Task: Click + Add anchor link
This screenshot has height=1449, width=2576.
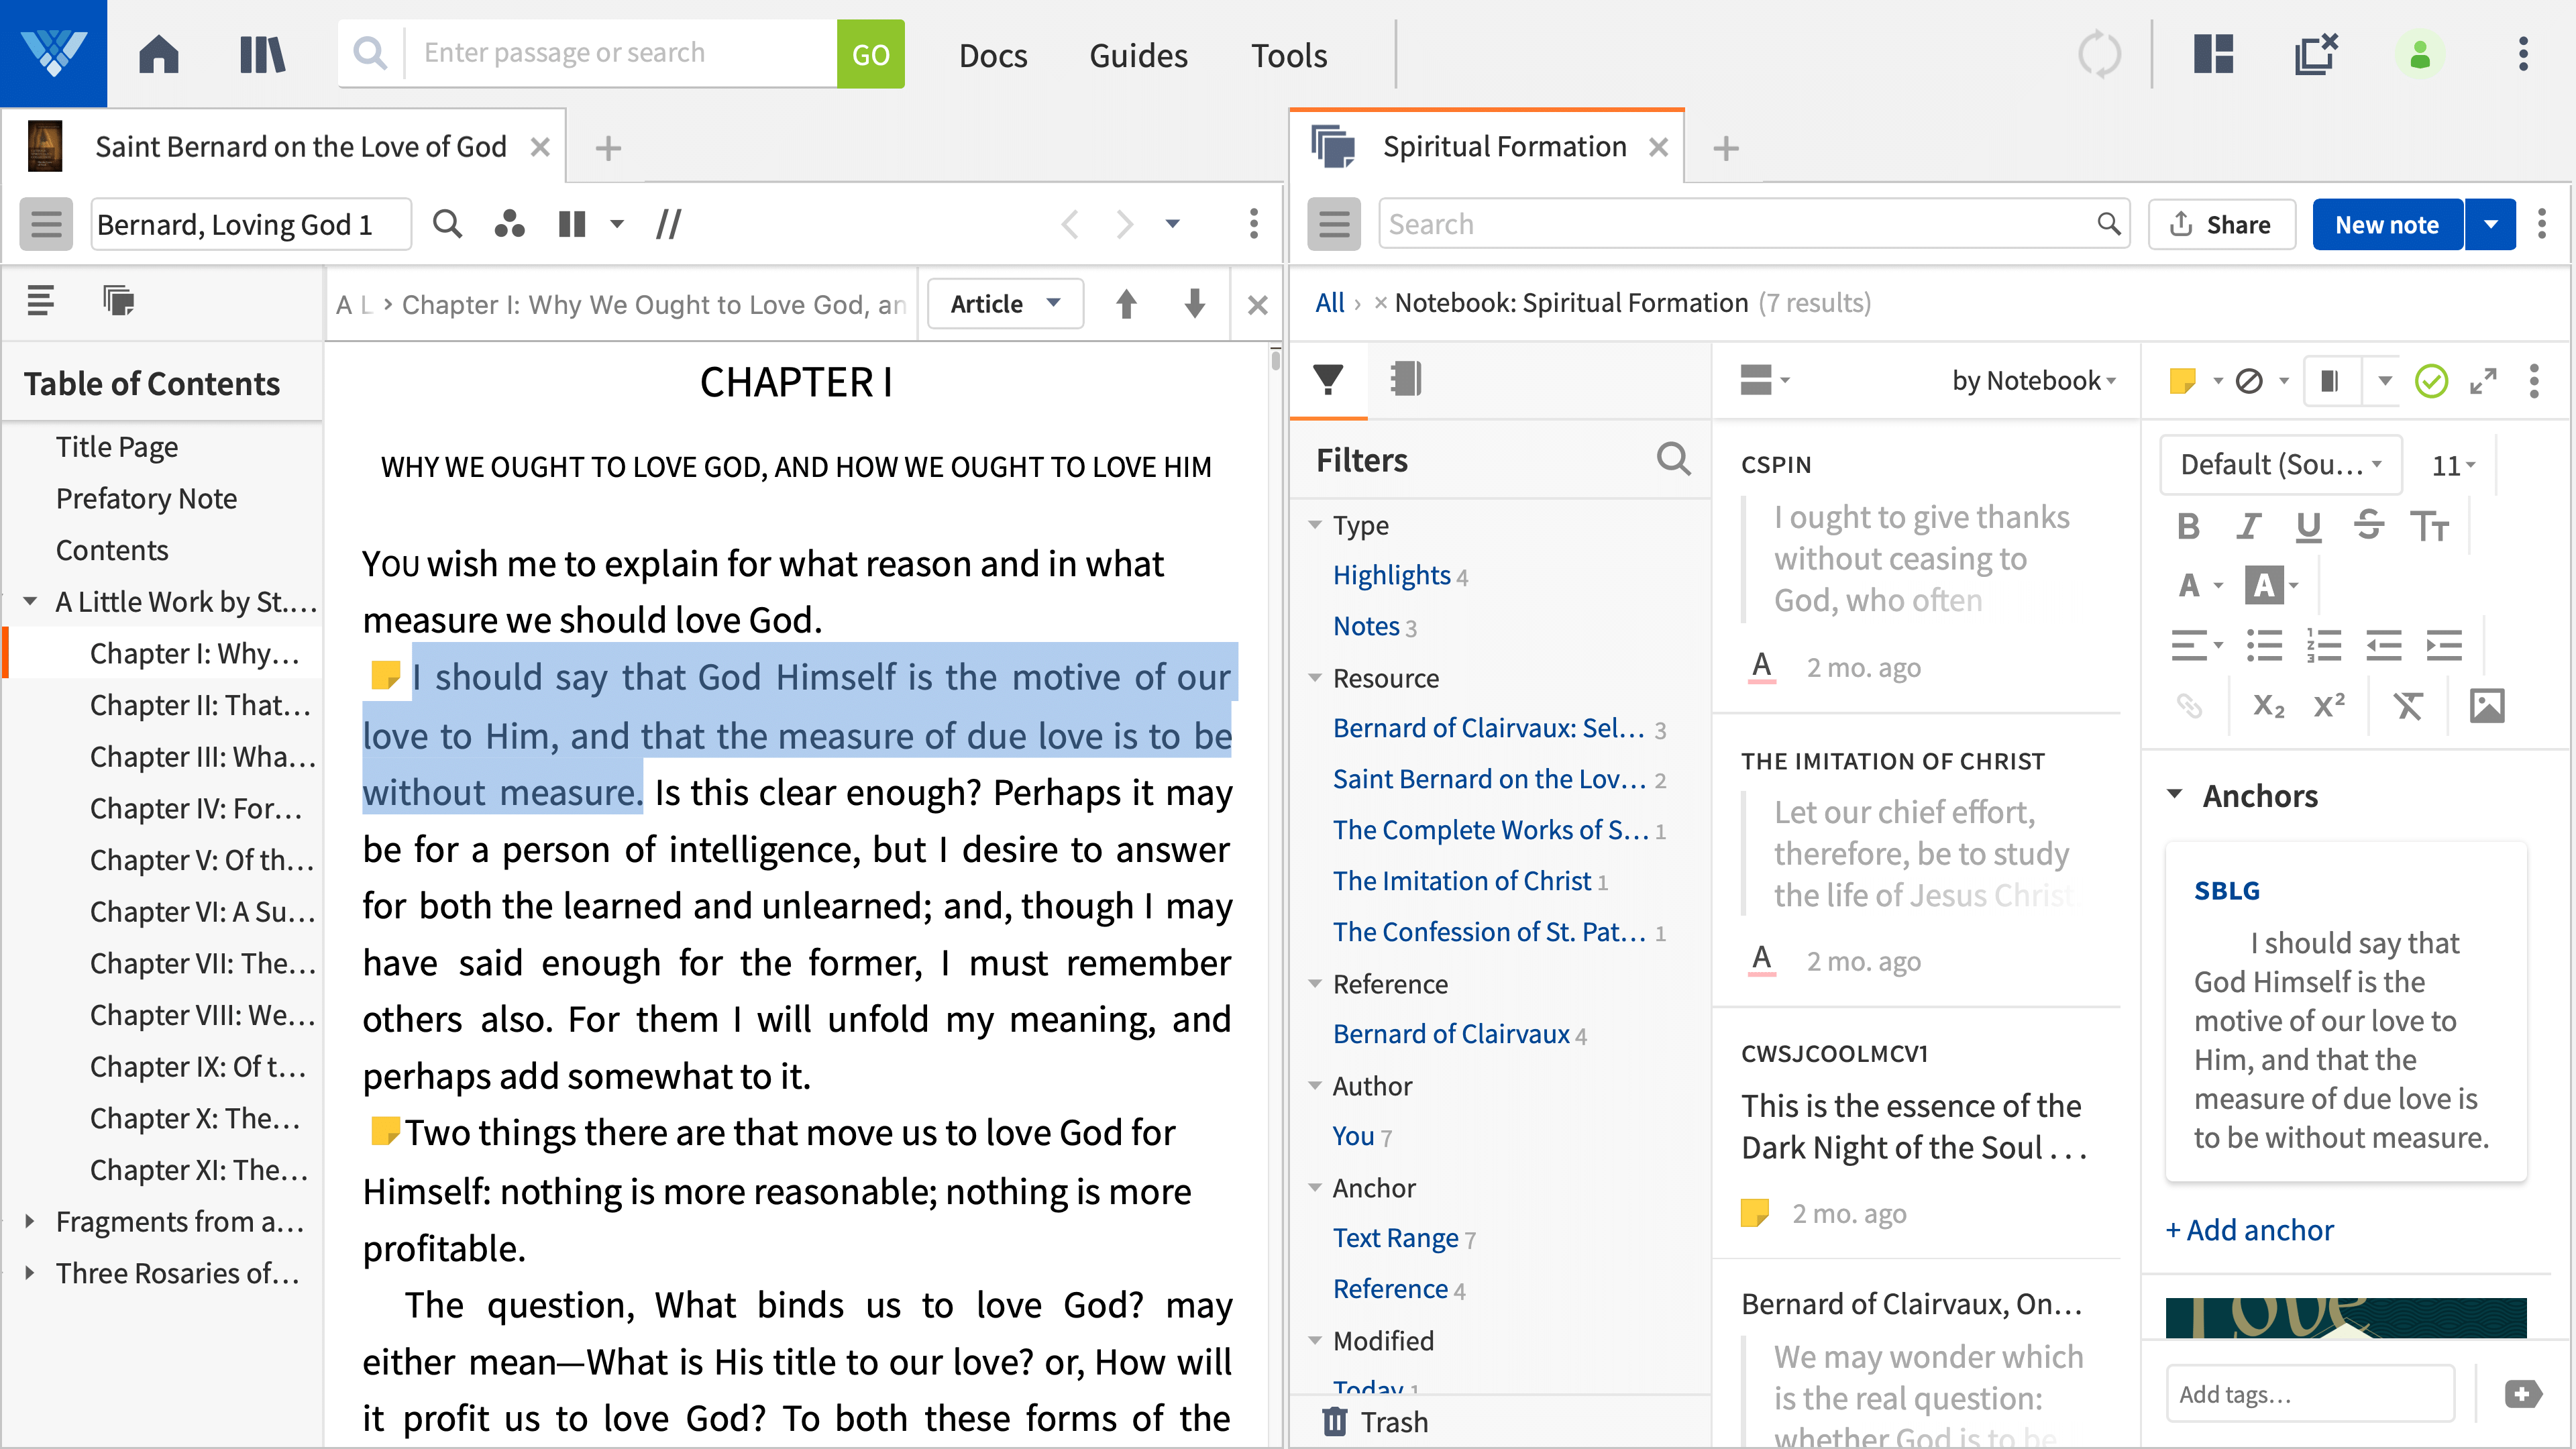Action: click(x=2249, y=1229)
